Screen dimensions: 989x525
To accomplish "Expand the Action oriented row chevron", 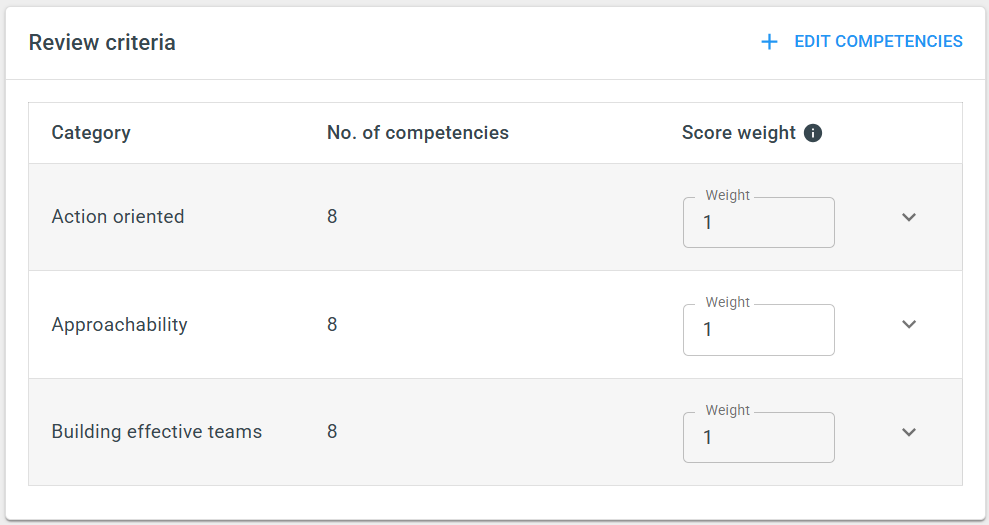I will coord(909,217).
